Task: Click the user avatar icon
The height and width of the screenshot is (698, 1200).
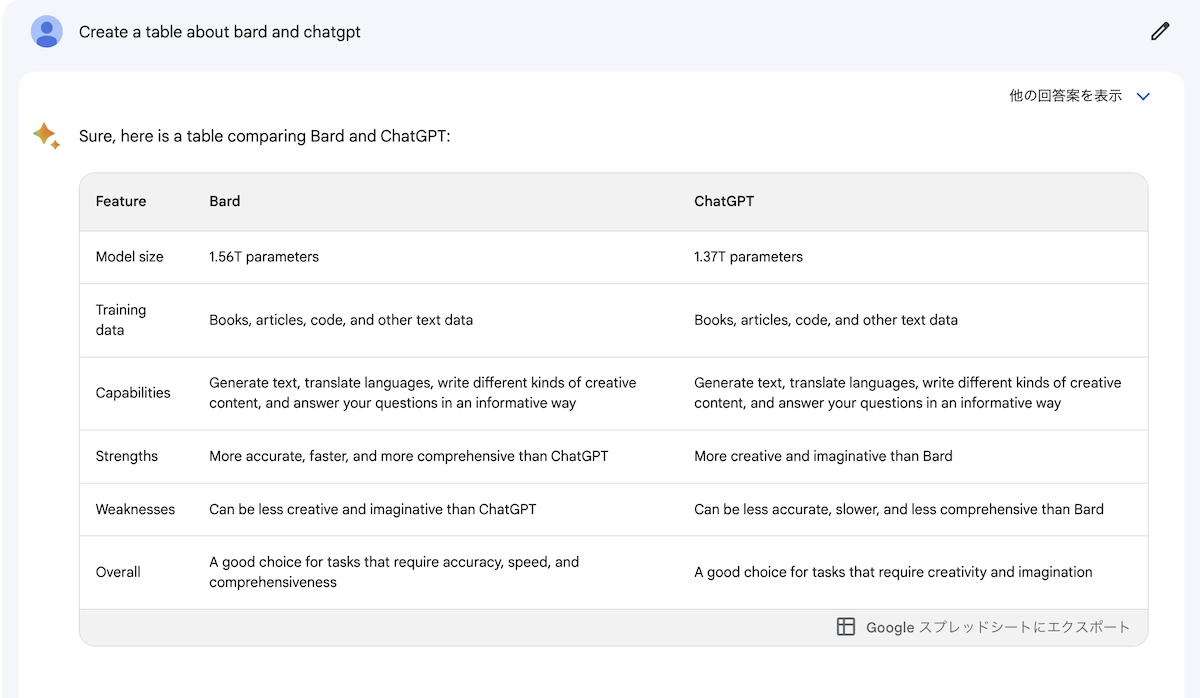Action: (x=47, y=31)
